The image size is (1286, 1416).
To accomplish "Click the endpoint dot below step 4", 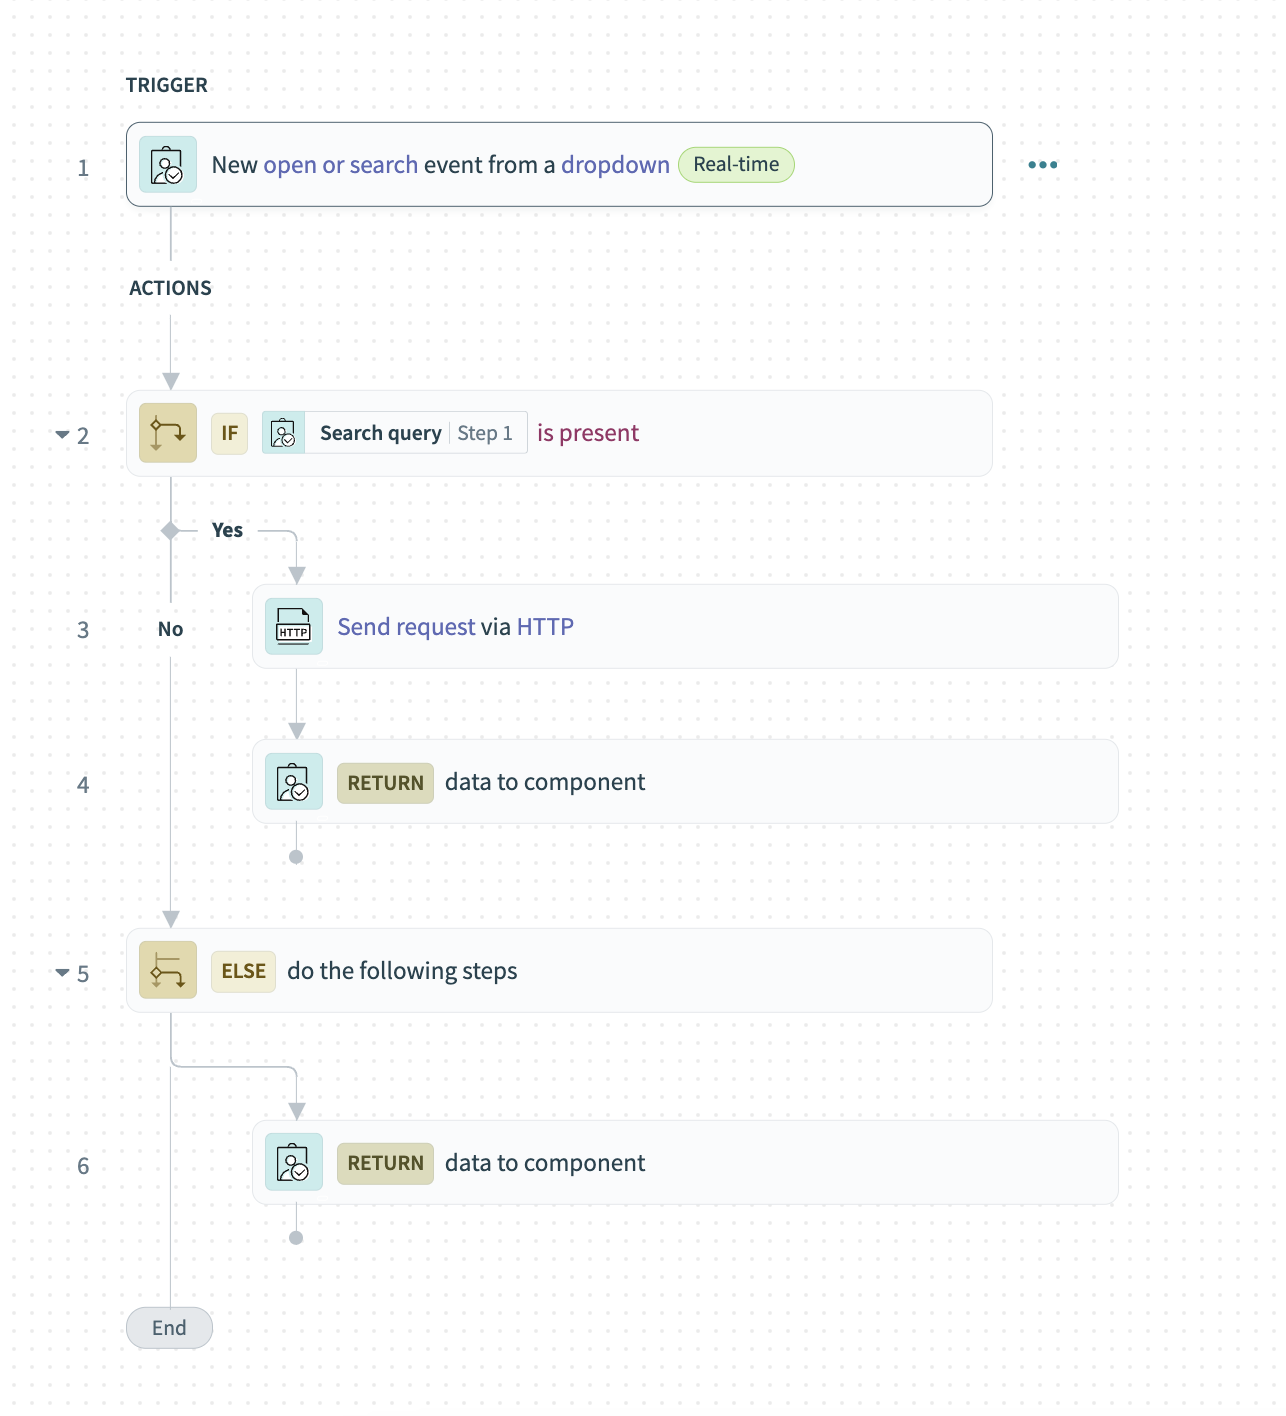I will point(296,857).
